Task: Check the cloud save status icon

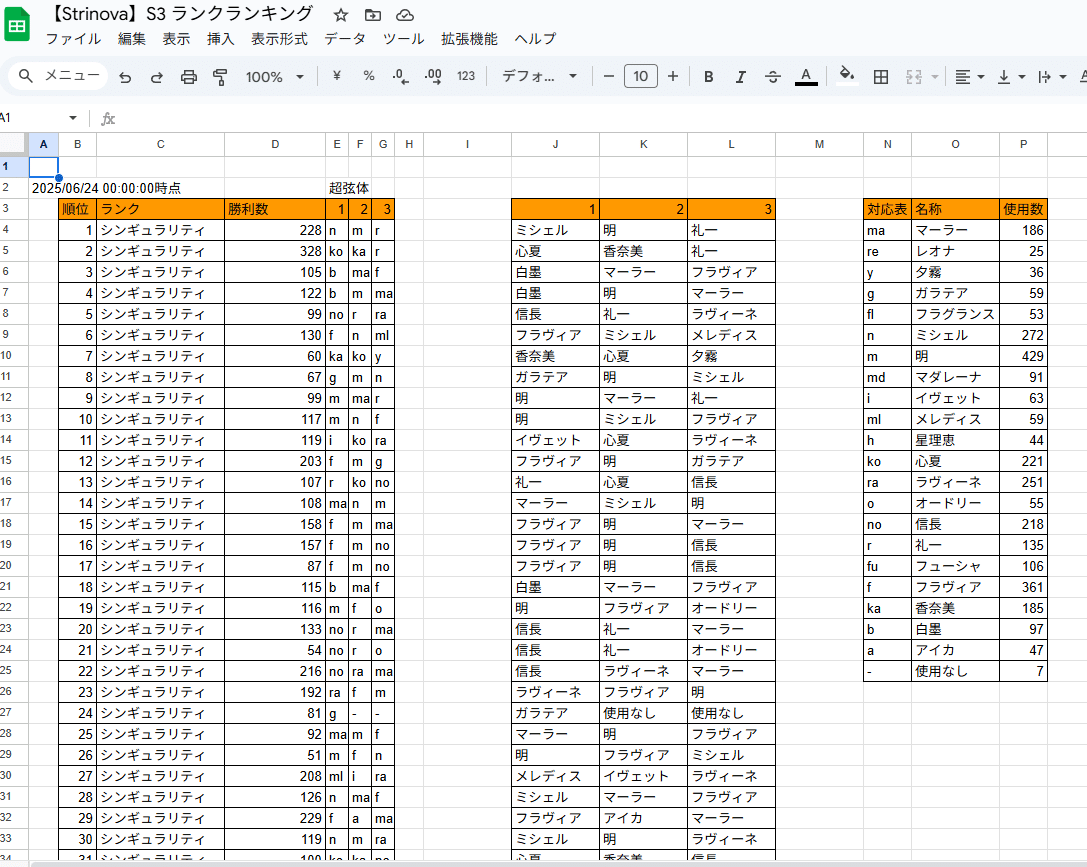Action: point(405,15)
